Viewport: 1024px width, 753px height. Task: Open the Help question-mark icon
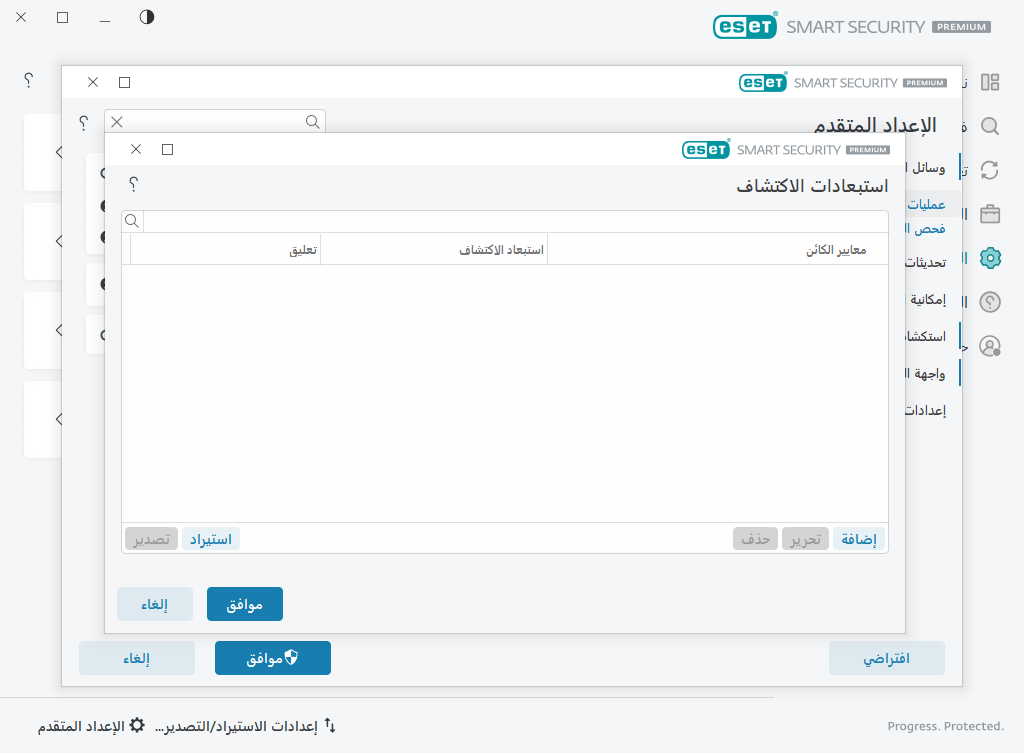(989, 301)
